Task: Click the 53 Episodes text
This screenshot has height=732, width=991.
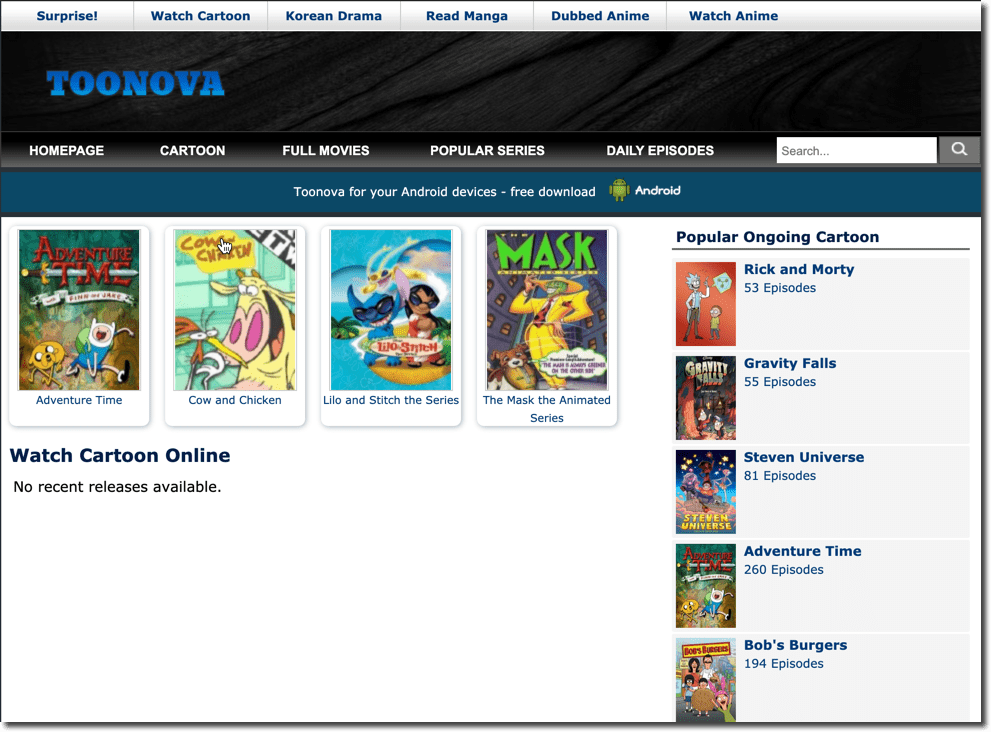Action: pos(780,288)
